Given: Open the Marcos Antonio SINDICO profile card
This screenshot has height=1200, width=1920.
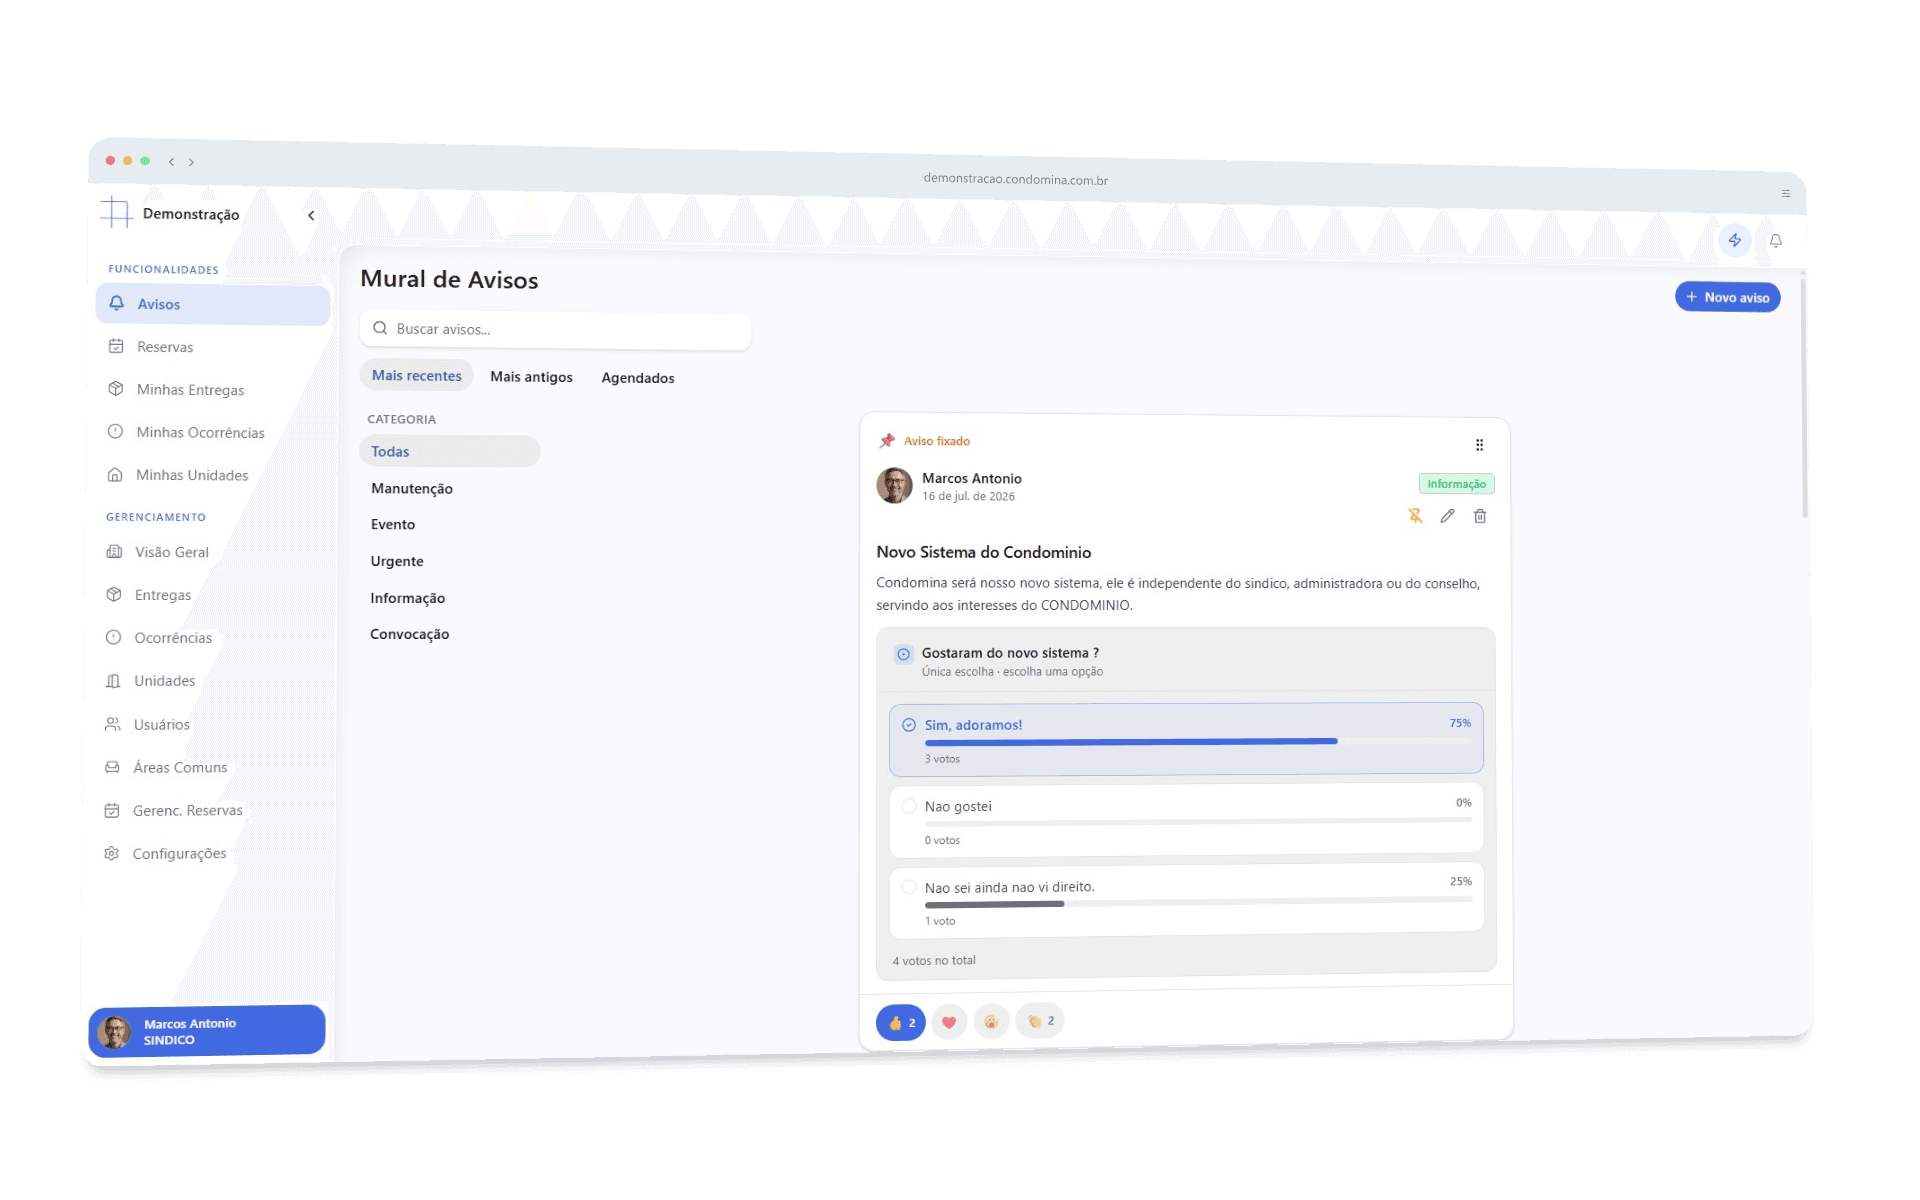Looking at the screenshot, I should tap(207, 1031).
